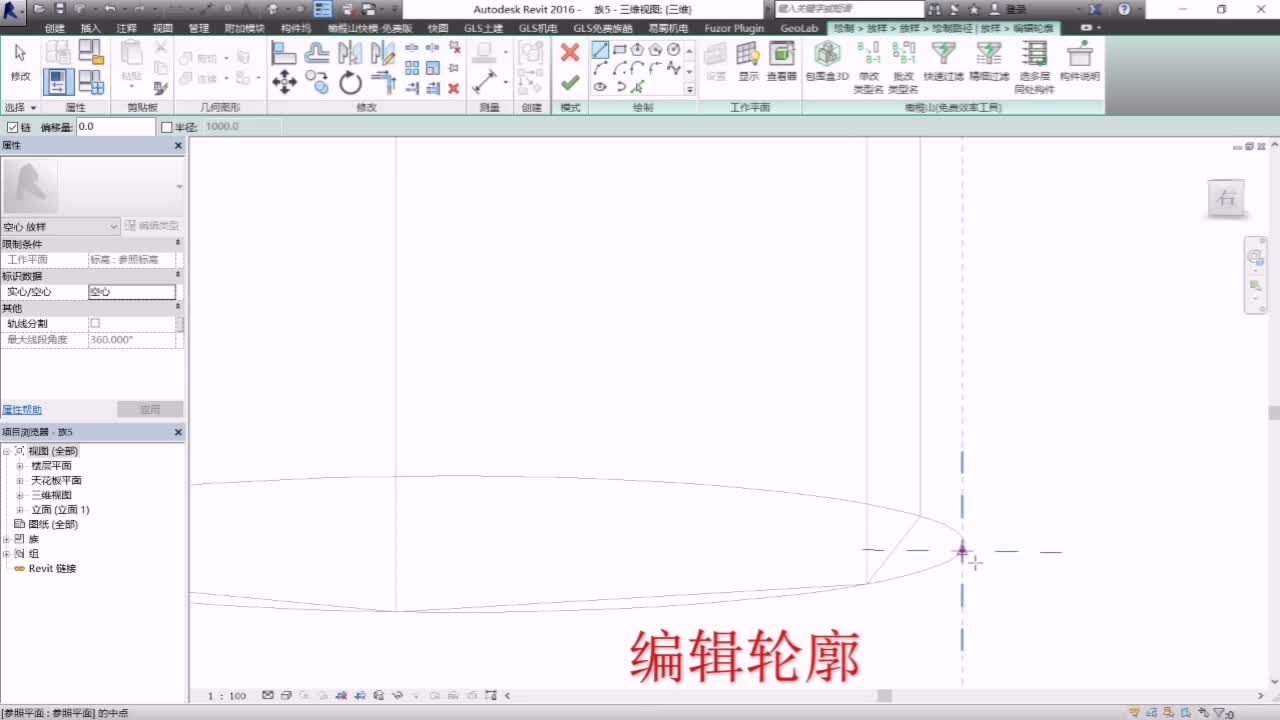Viewport: 1280px width, 720px height.
Task: Collapse the Views (all) tree node
Action: click(6, 451)
